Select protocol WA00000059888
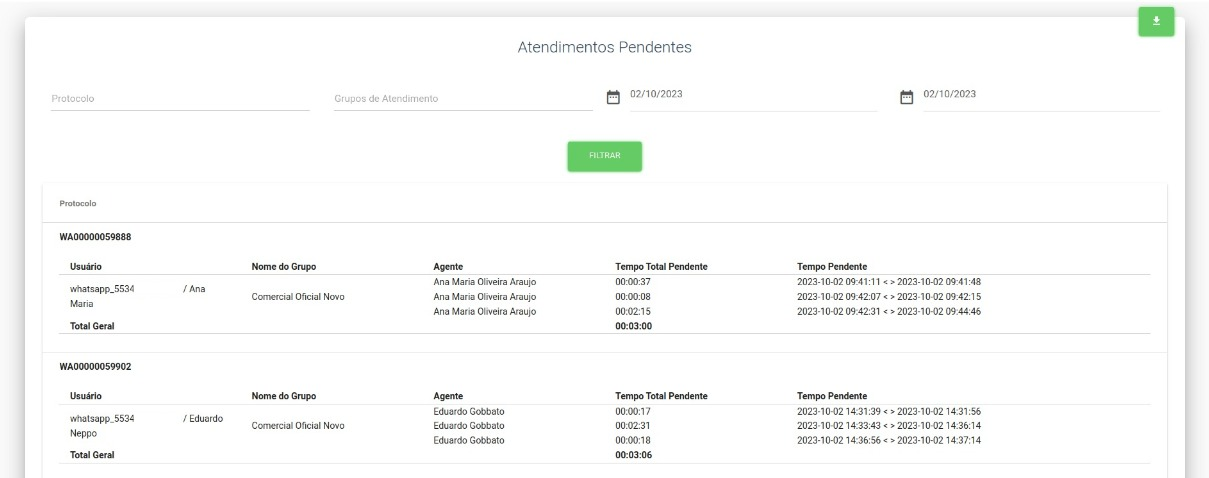Screen dimensions: 1209x478 coord(96,237)
